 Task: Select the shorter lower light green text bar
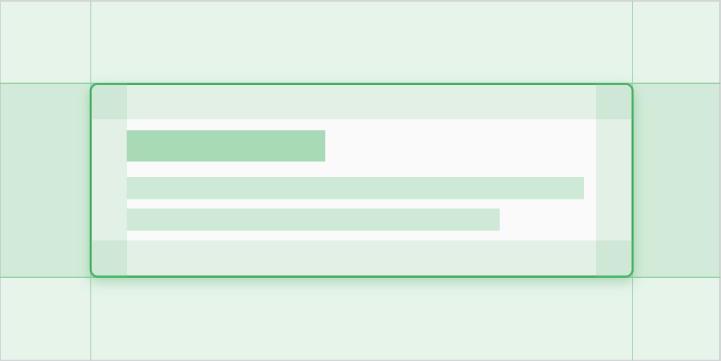pos(313,219)
